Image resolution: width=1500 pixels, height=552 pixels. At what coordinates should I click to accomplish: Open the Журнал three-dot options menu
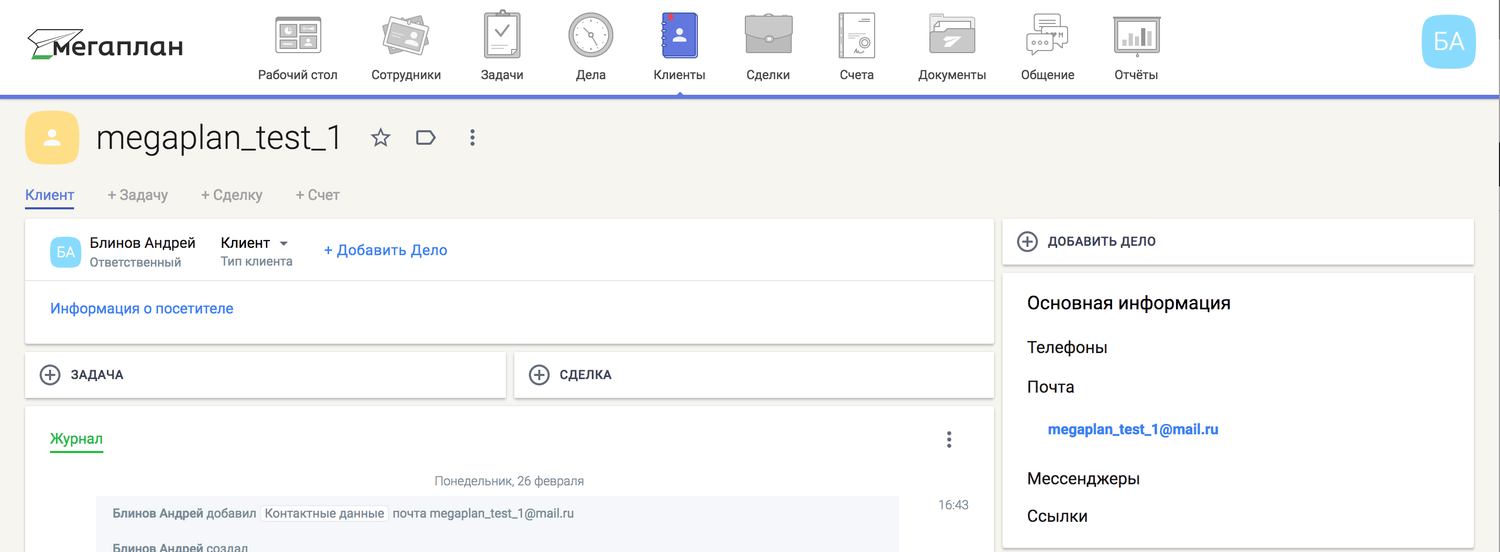[x=948, y=439]
